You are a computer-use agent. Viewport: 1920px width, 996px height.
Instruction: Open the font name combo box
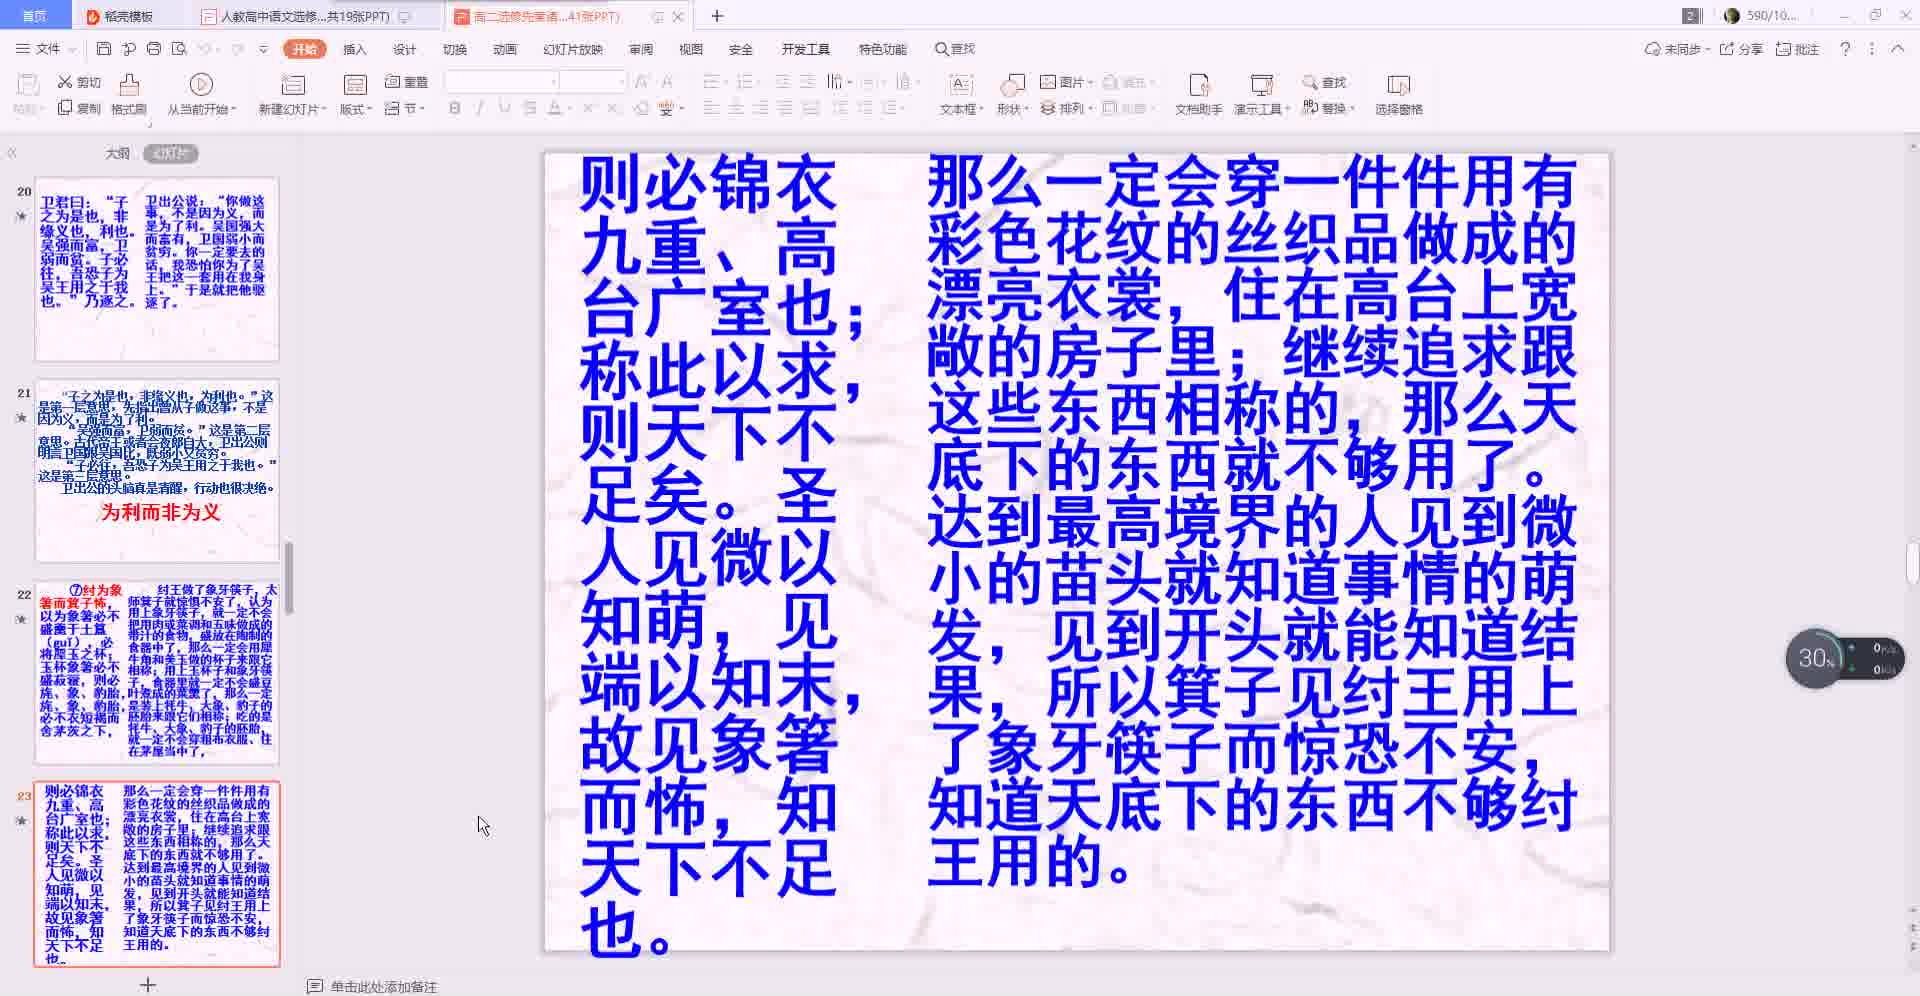501,82
